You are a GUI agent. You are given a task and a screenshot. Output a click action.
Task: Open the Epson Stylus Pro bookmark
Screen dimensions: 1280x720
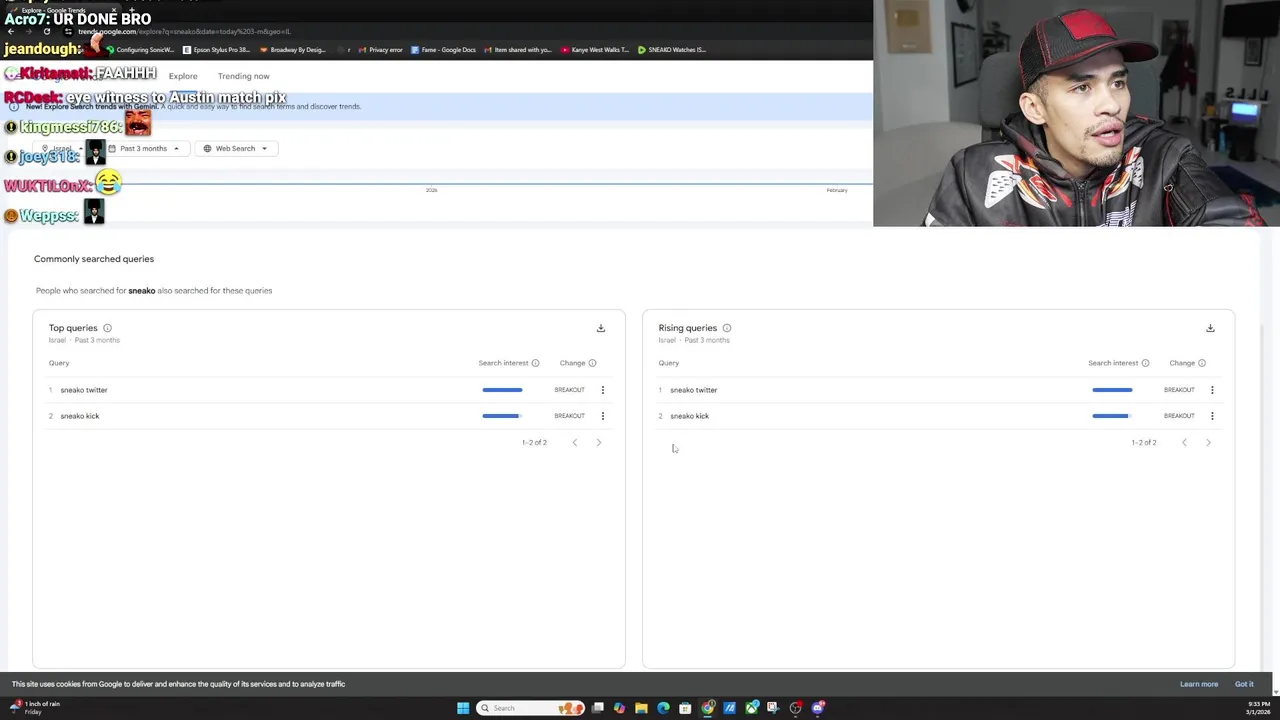216,50
